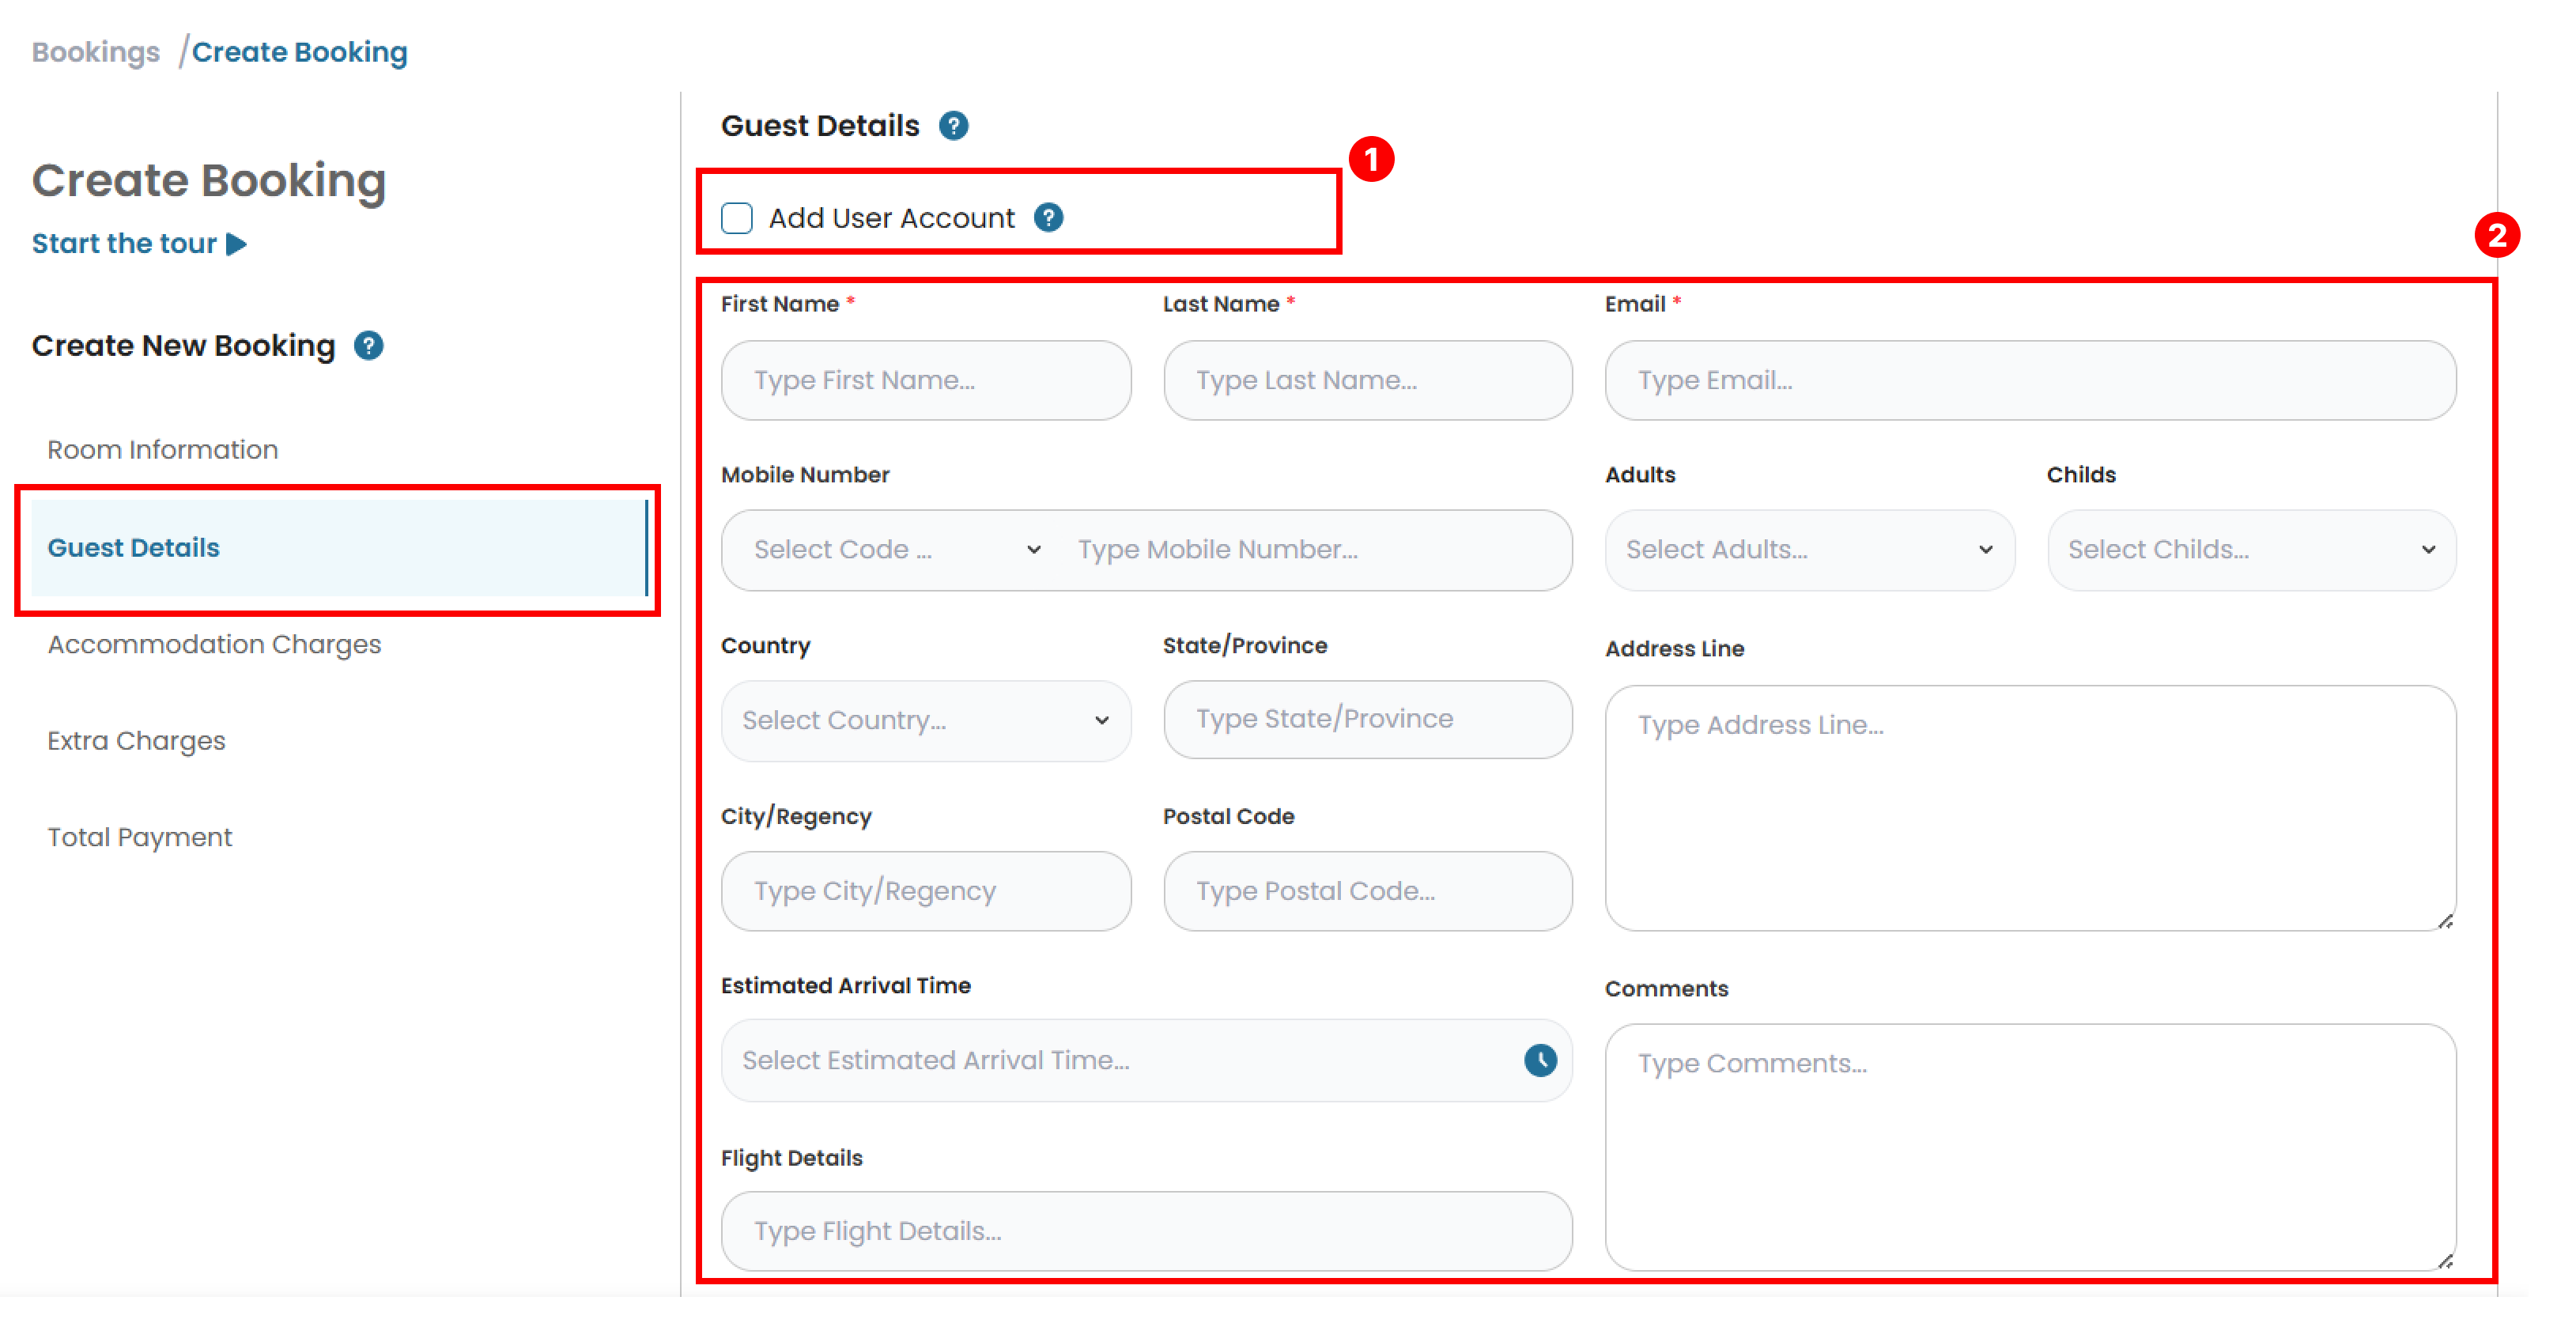The image size is (2576, 1327).
Task: Choose a country from Select Country dropdown
Action: 925,720
